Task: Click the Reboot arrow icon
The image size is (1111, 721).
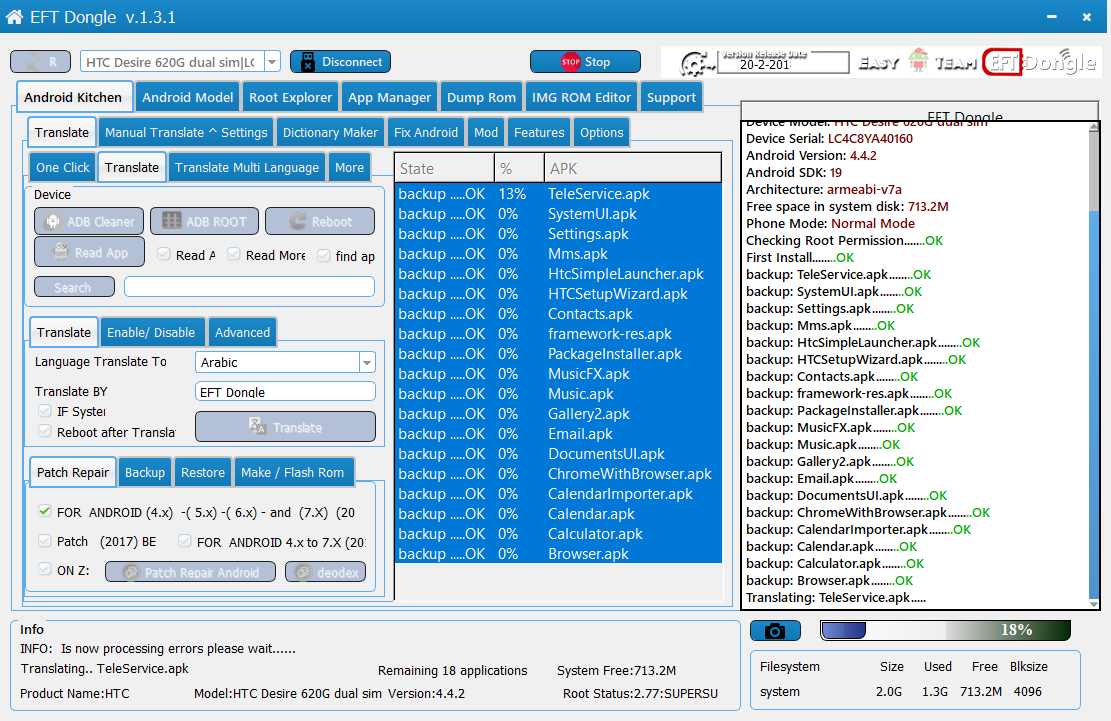Action: 298,222
